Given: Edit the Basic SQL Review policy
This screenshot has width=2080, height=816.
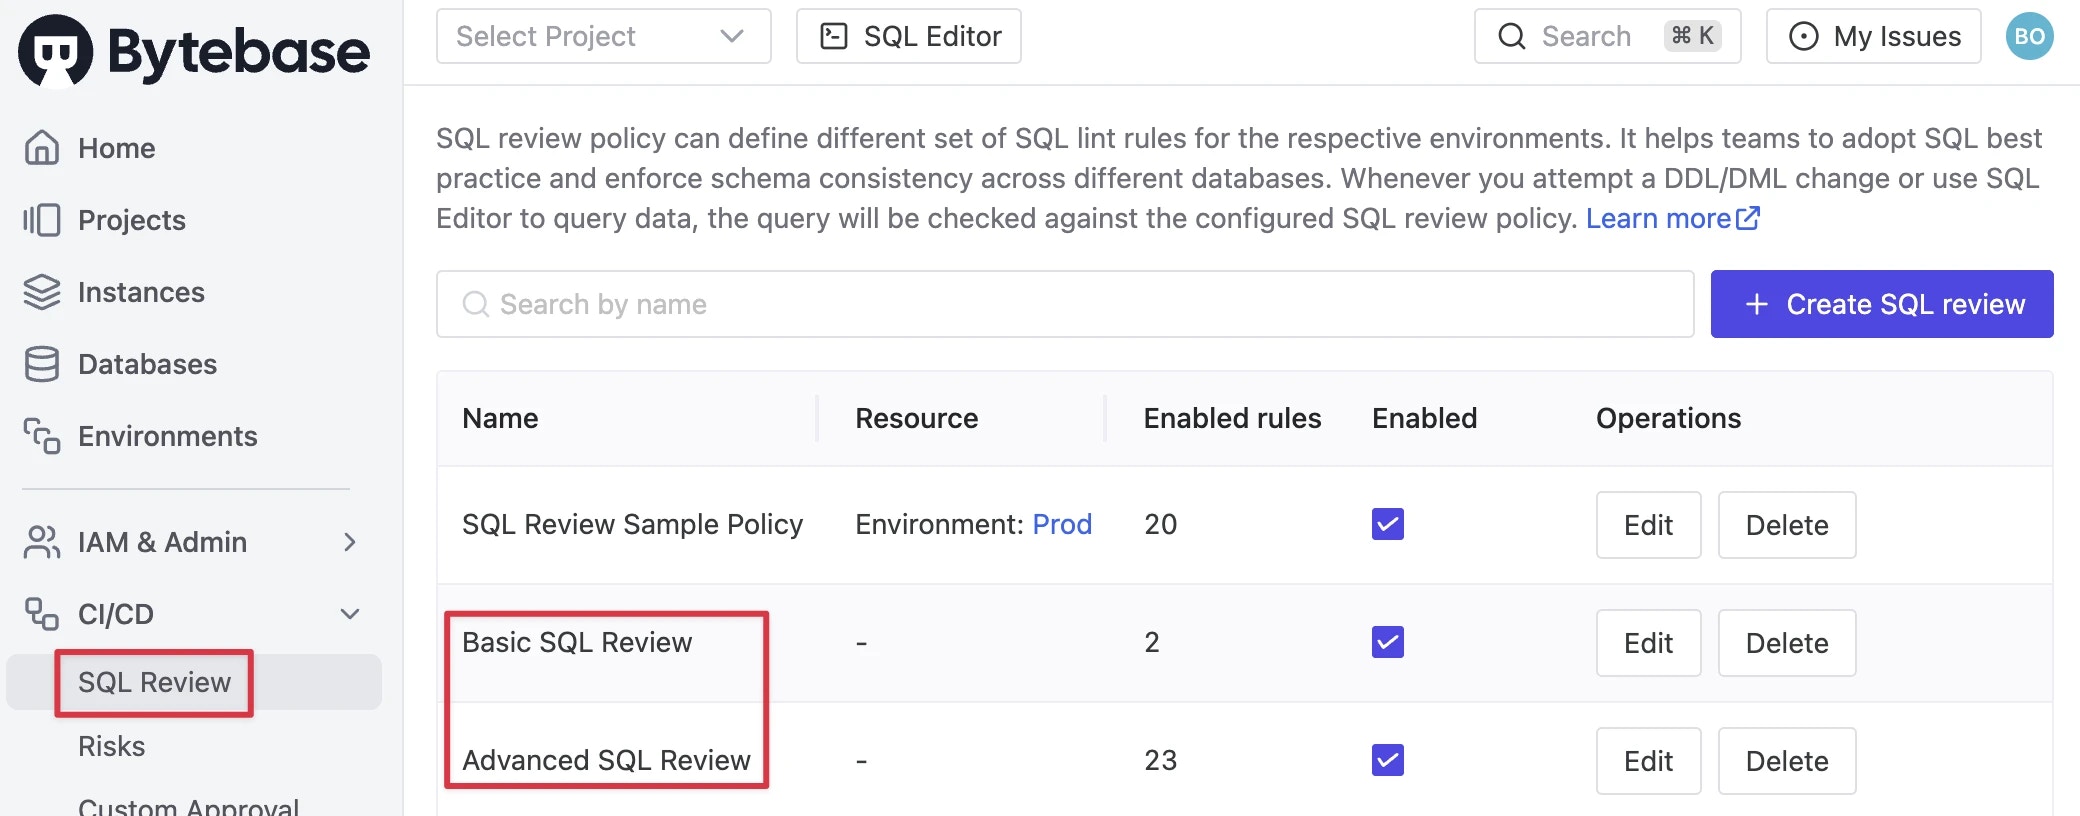Looking at the screenshot, I should point(1648,643).
